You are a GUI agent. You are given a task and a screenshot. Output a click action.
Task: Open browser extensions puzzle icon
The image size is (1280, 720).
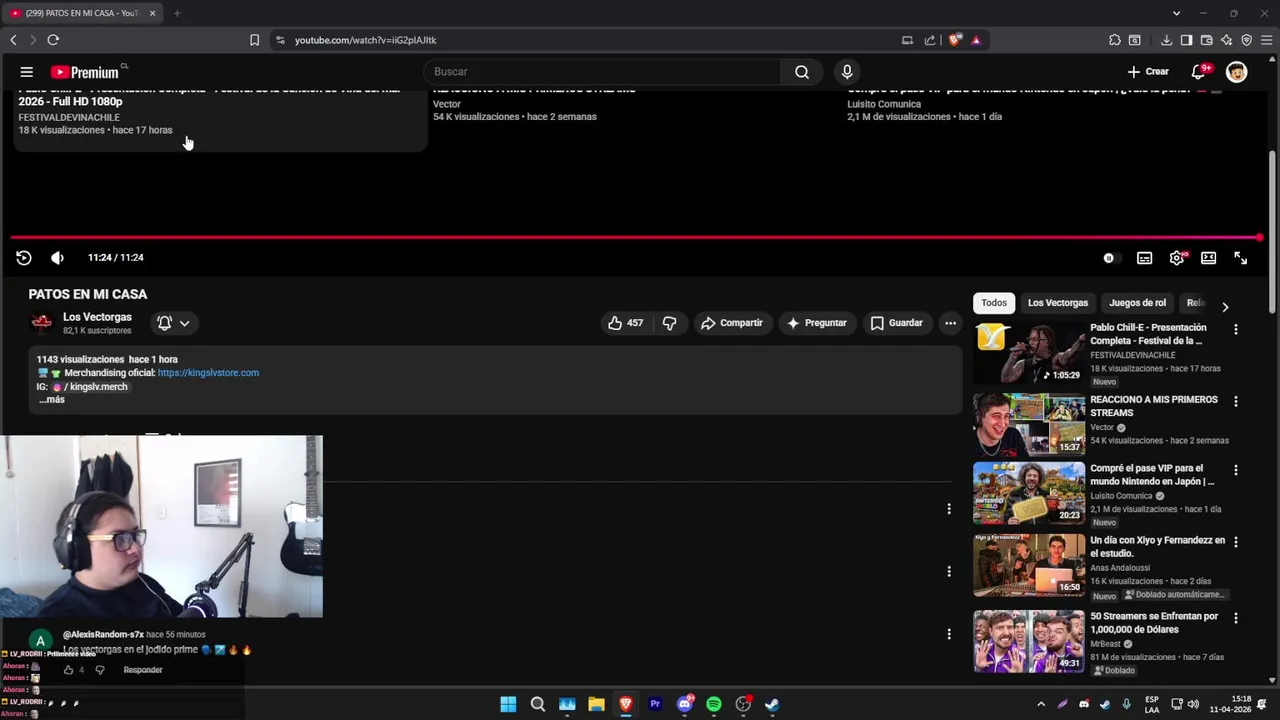(1115, 40)
